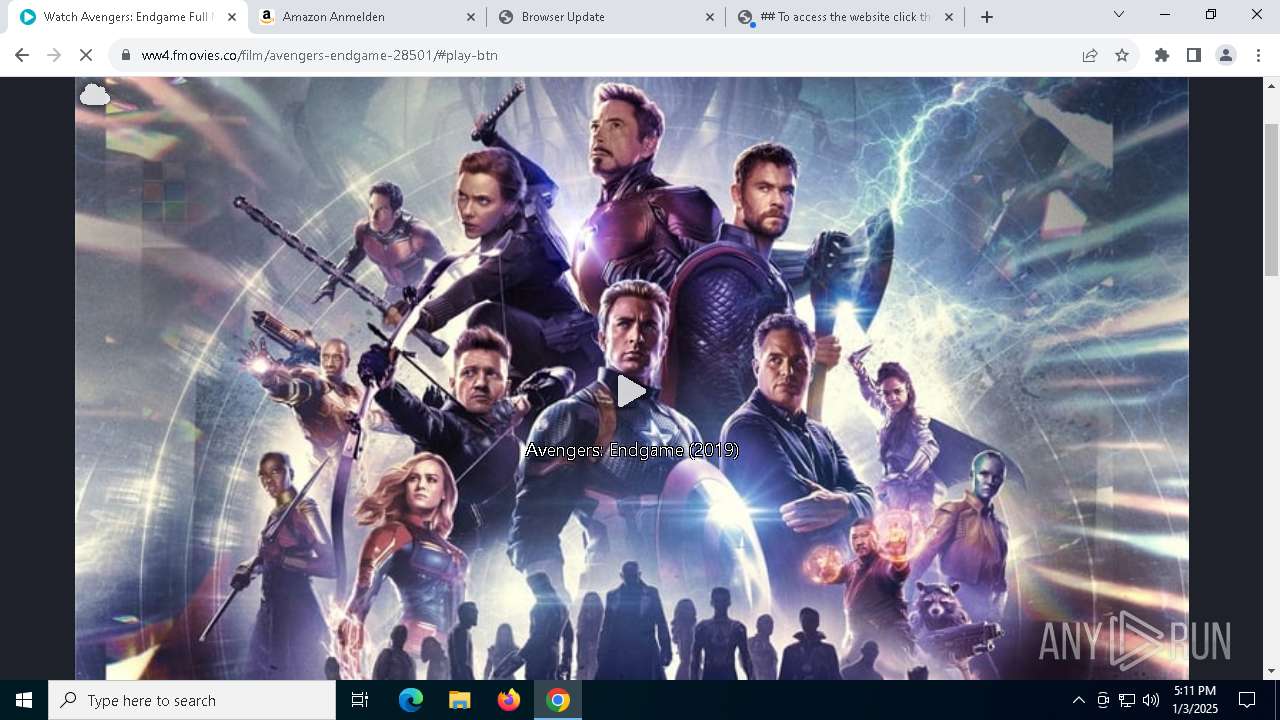Stop loading the page
This screenshot has height=720, width=1280.
86,55
